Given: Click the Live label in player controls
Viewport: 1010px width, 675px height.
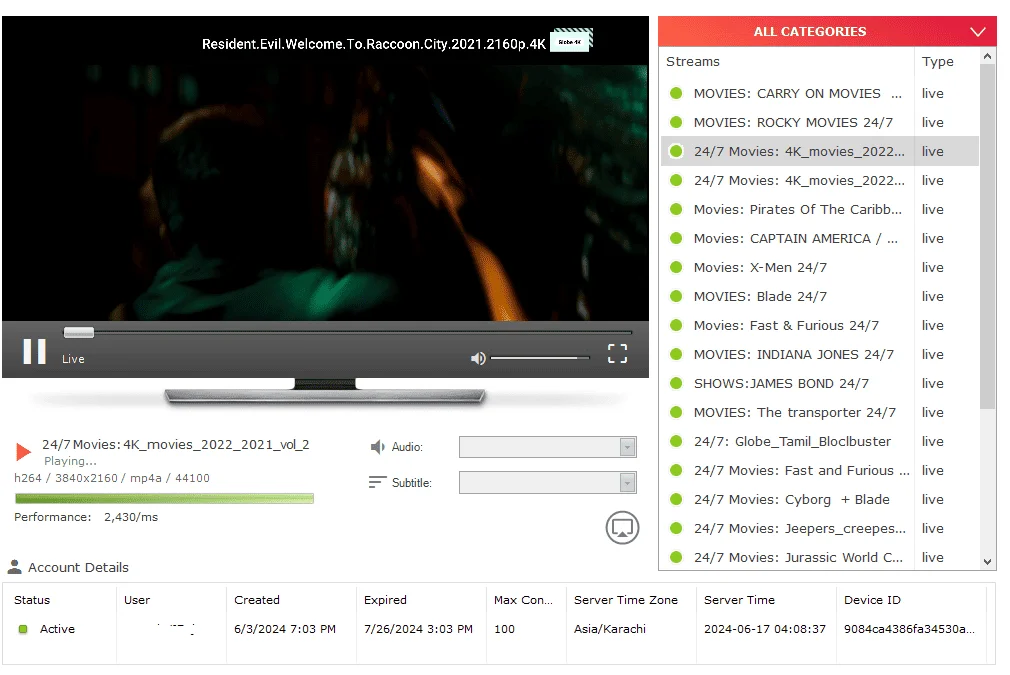Looking at the screenshot, I should tap(73, 359).
